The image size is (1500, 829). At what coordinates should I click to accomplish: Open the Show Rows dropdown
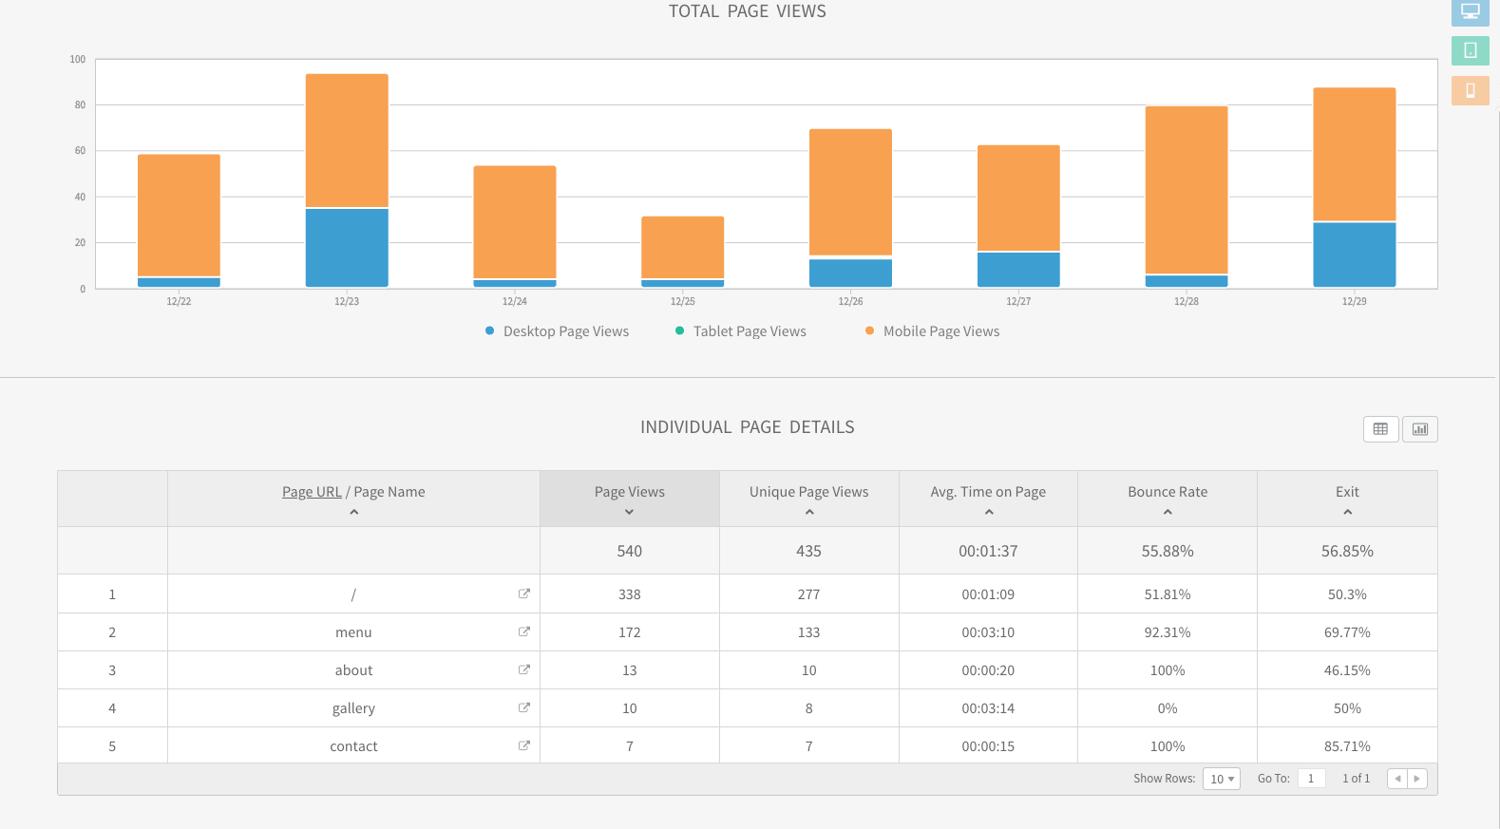click(1221, 779)
